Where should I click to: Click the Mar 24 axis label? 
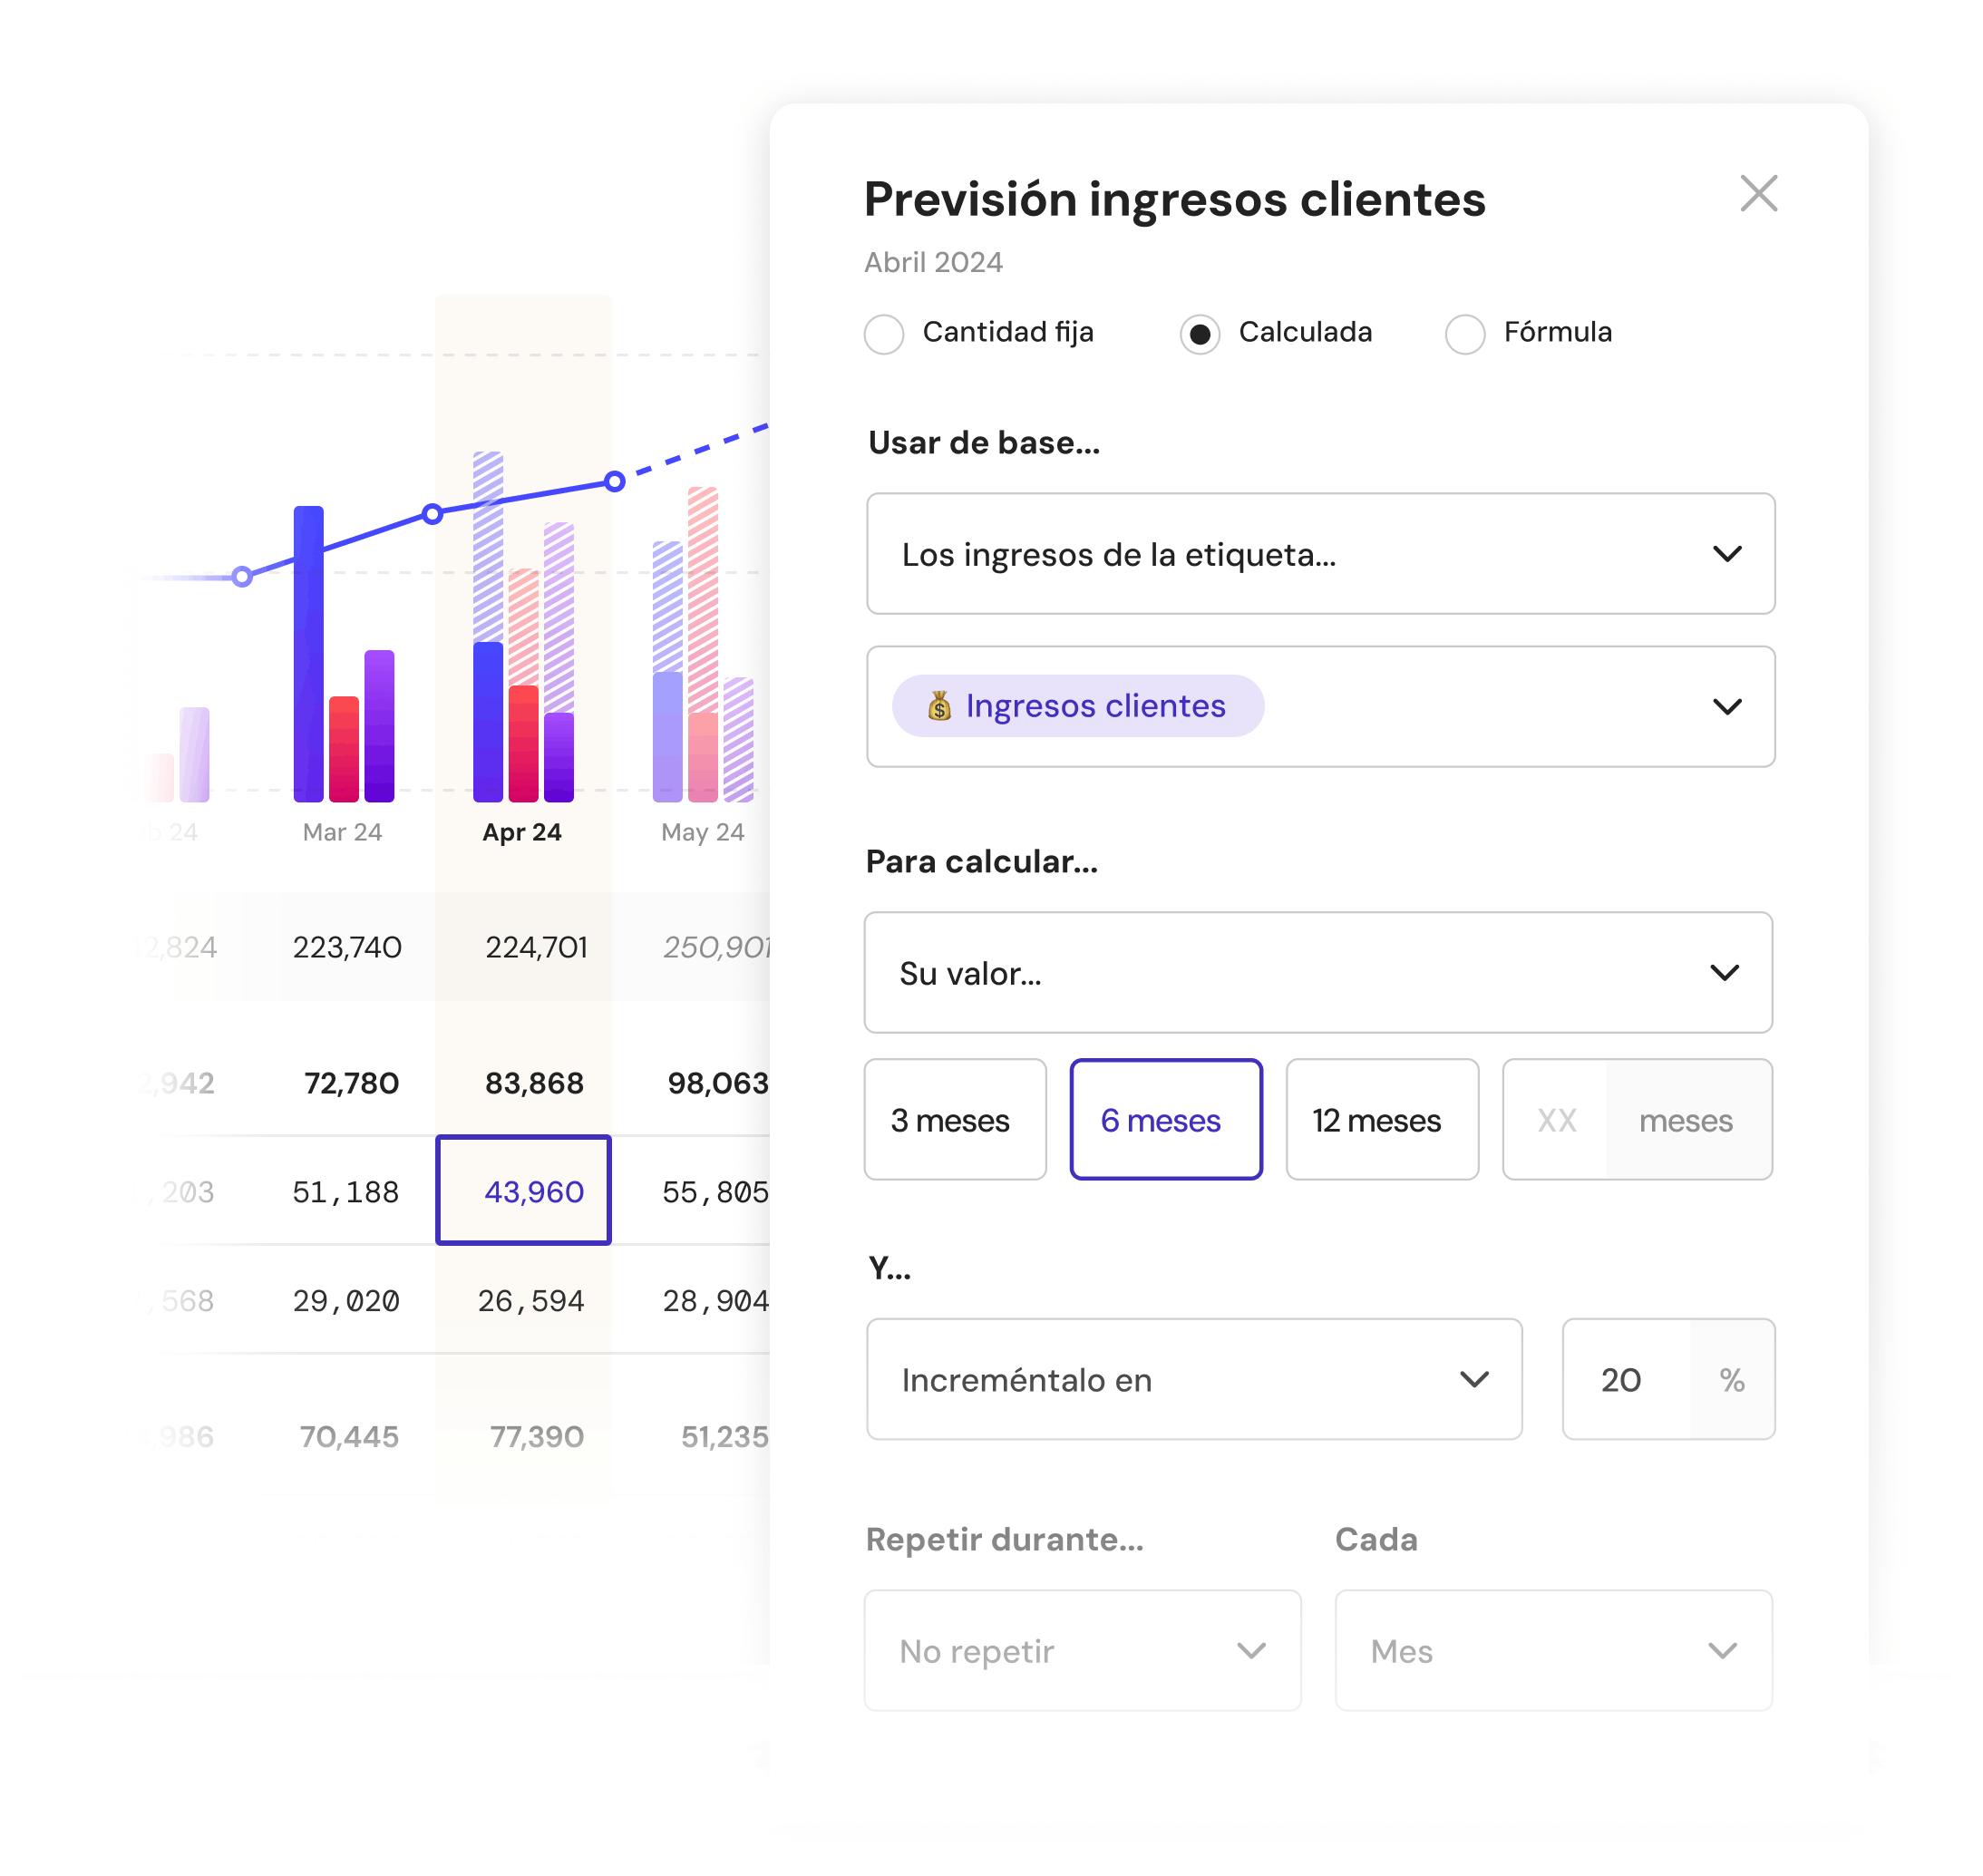click(342, 832)
